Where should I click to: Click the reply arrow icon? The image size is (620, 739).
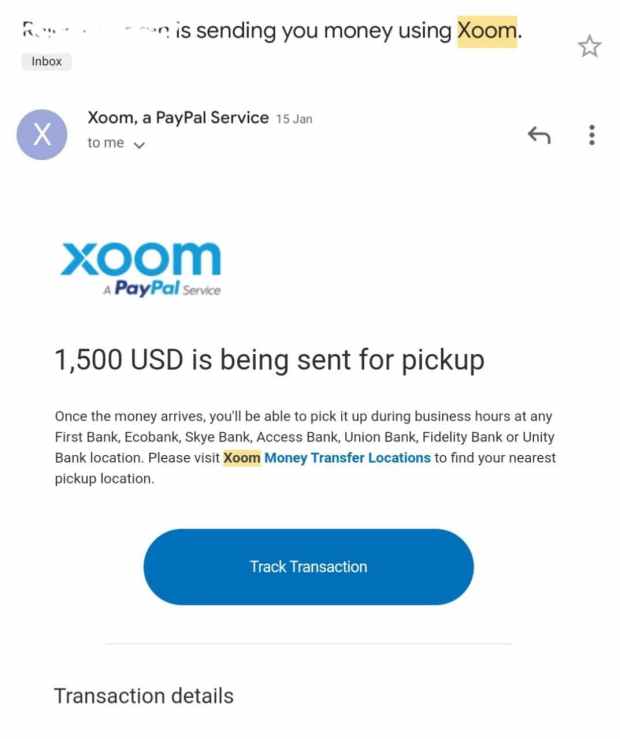(539, 135)
